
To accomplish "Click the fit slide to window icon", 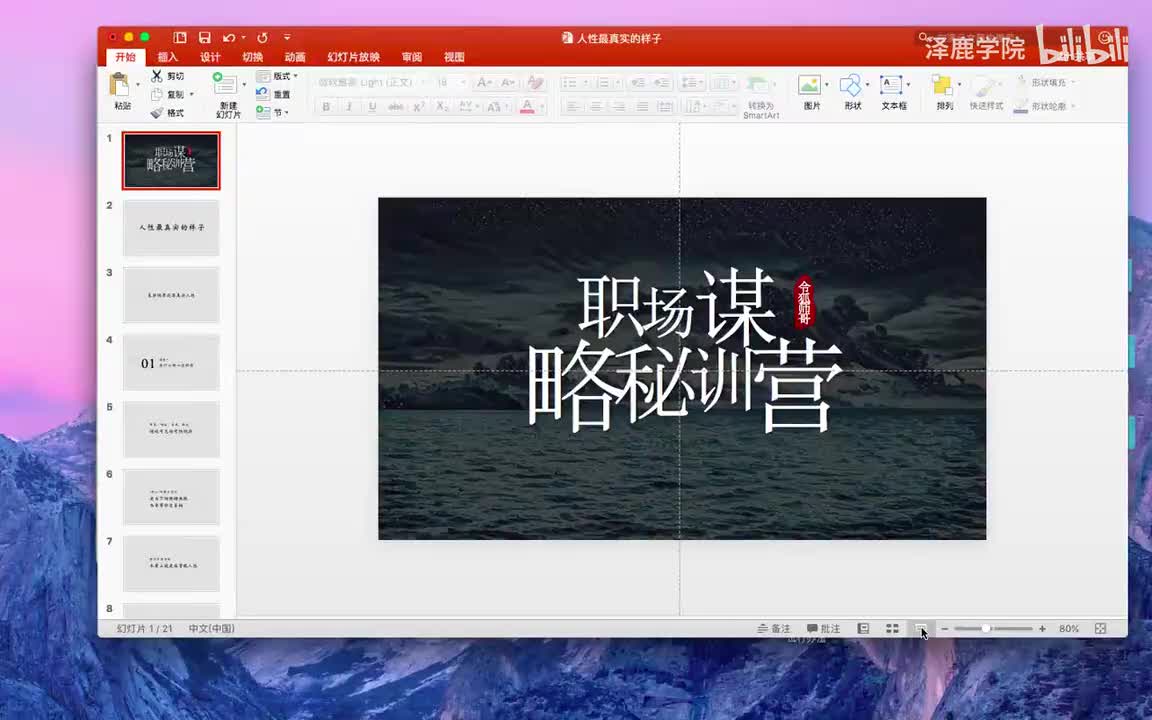I will tap(1100, 628).
